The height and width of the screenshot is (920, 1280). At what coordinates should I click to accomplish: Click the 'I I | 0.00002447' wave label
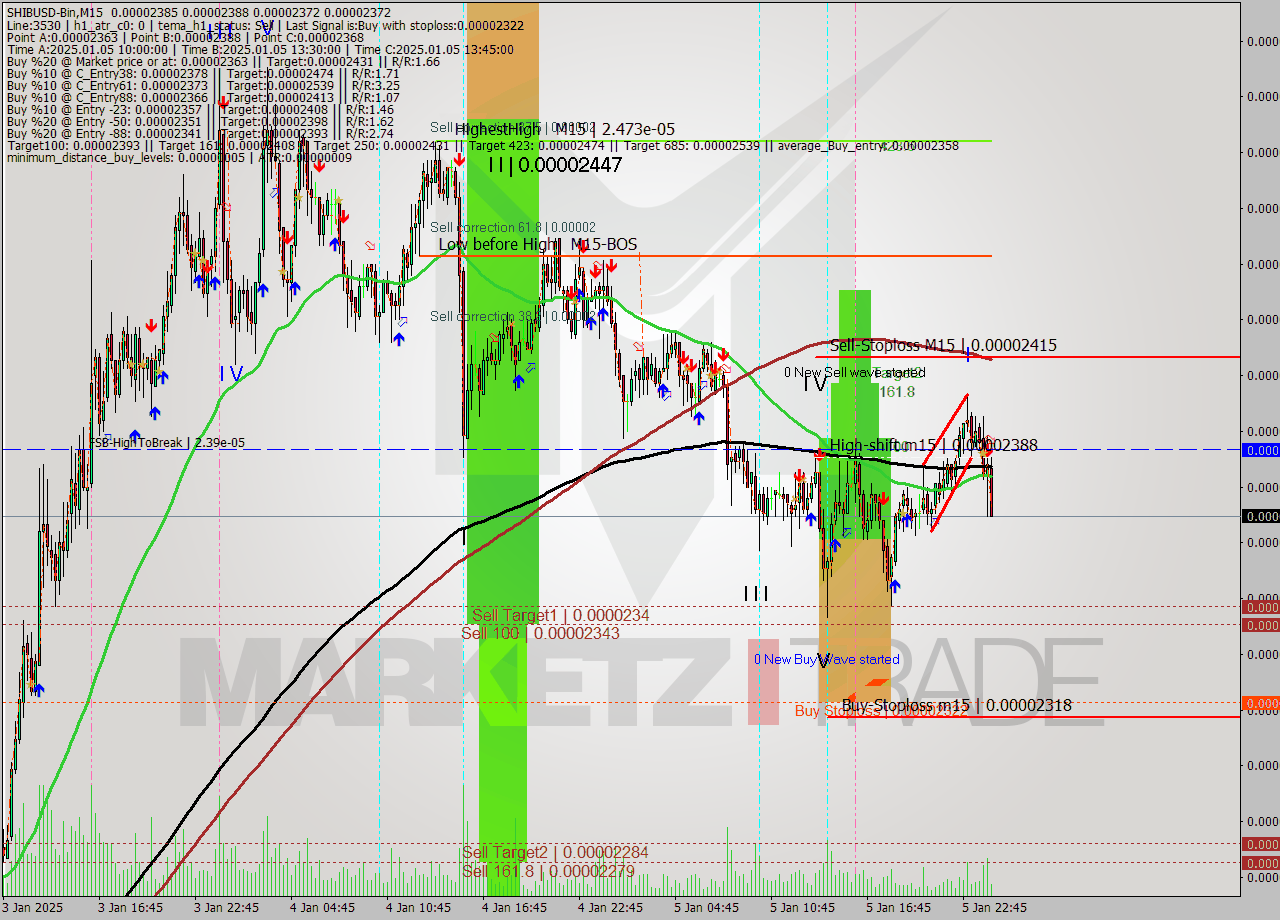tap(555, 165)
